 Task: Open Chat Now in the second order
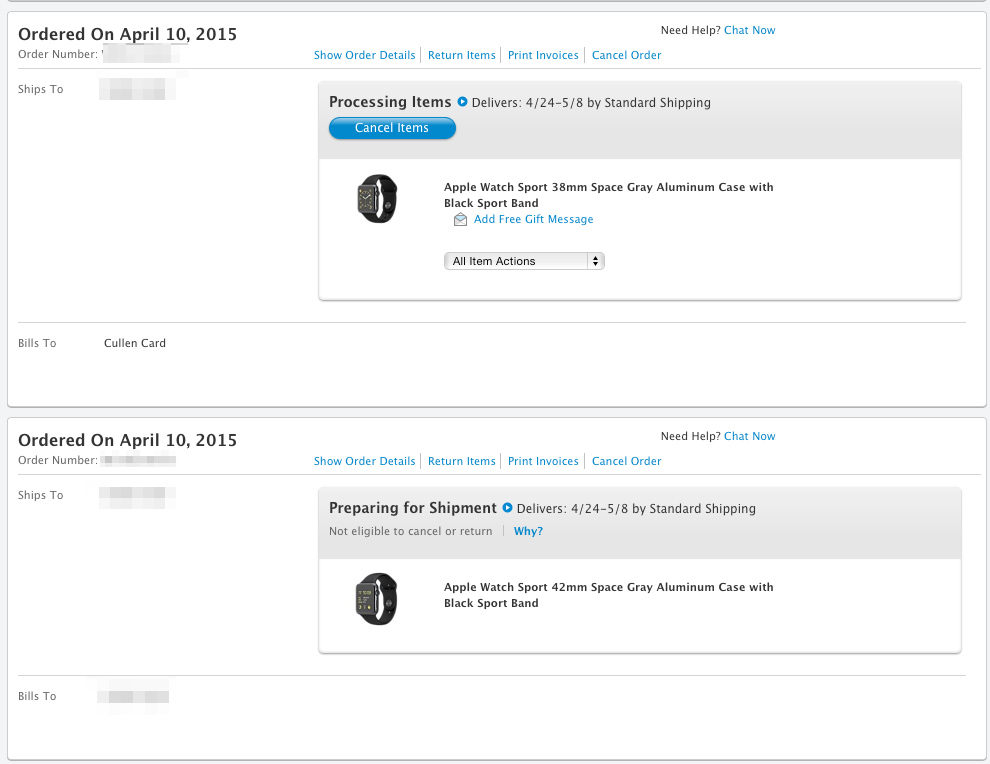[x=749, y=436]
